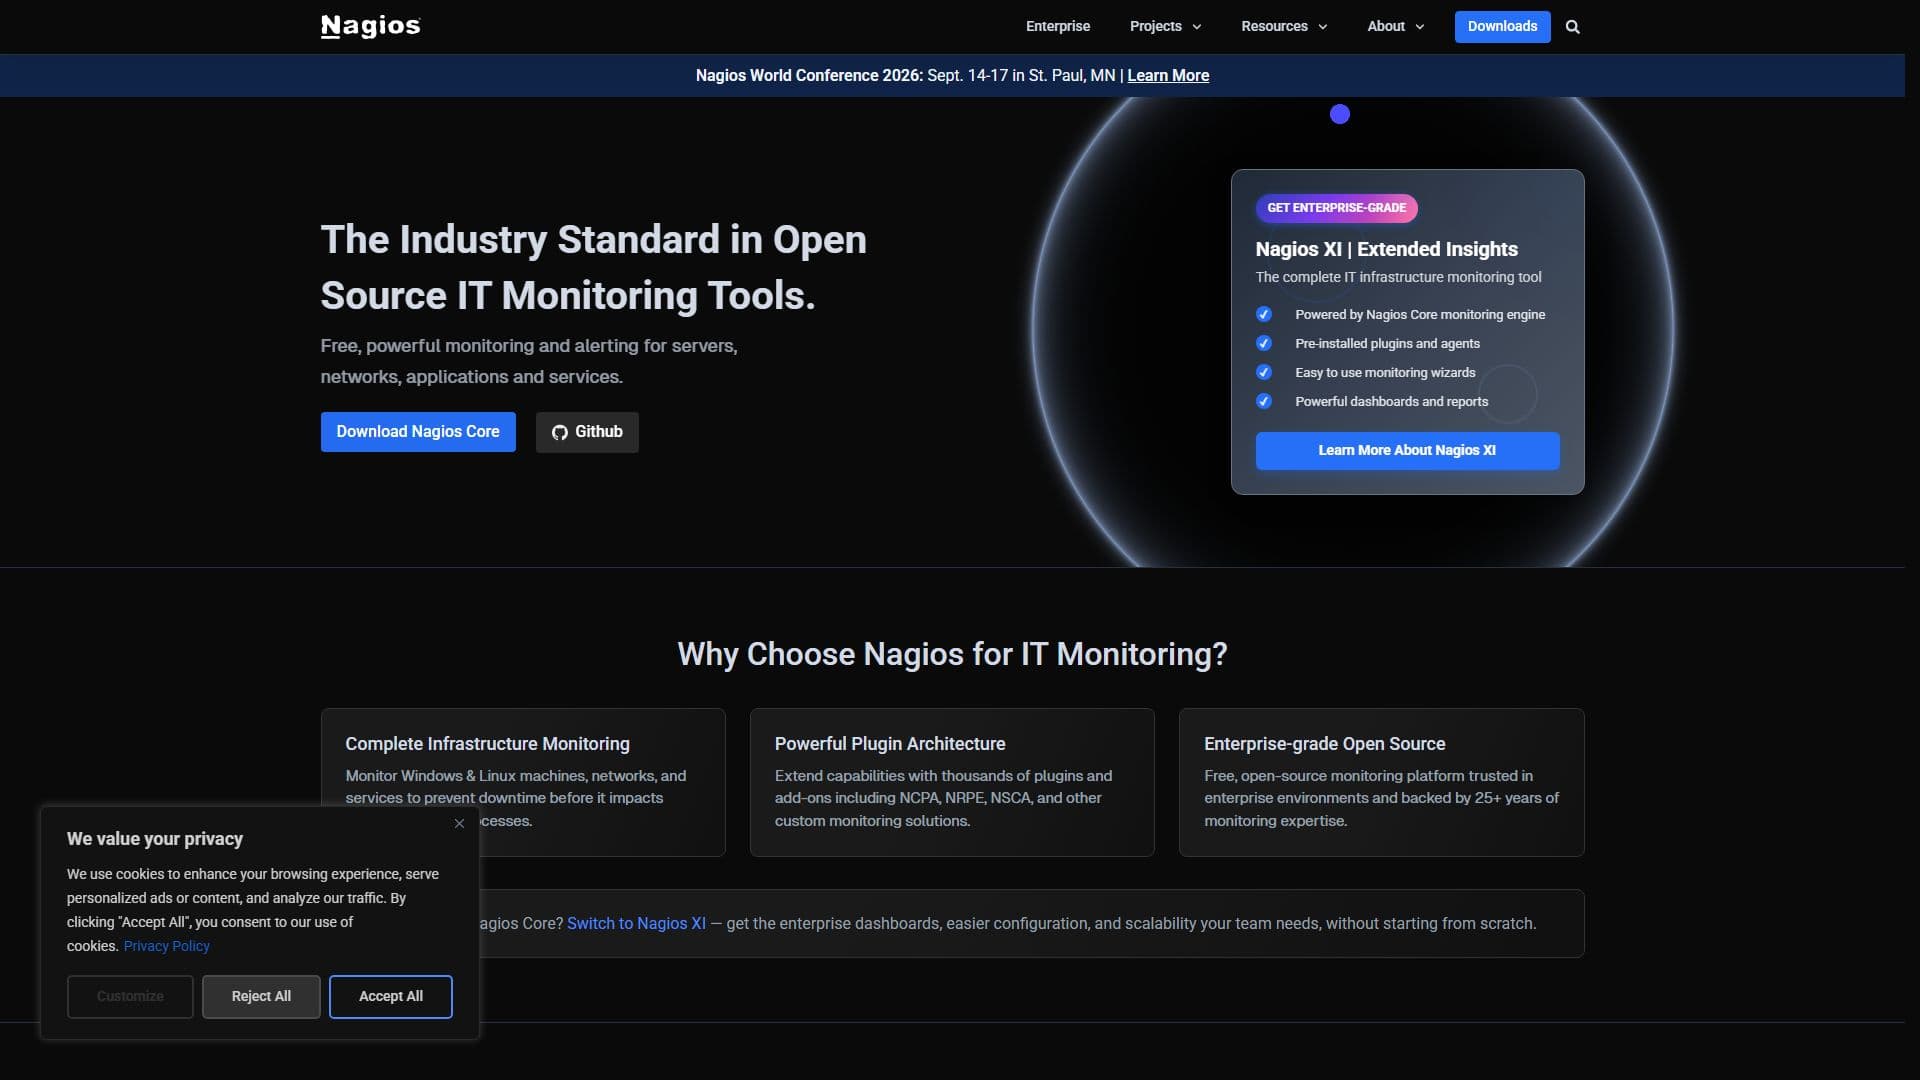Screen dimensions: 1920x1080
Task: Click checkmark beside Easy to use monitoring wizards
Action: 1264,372
